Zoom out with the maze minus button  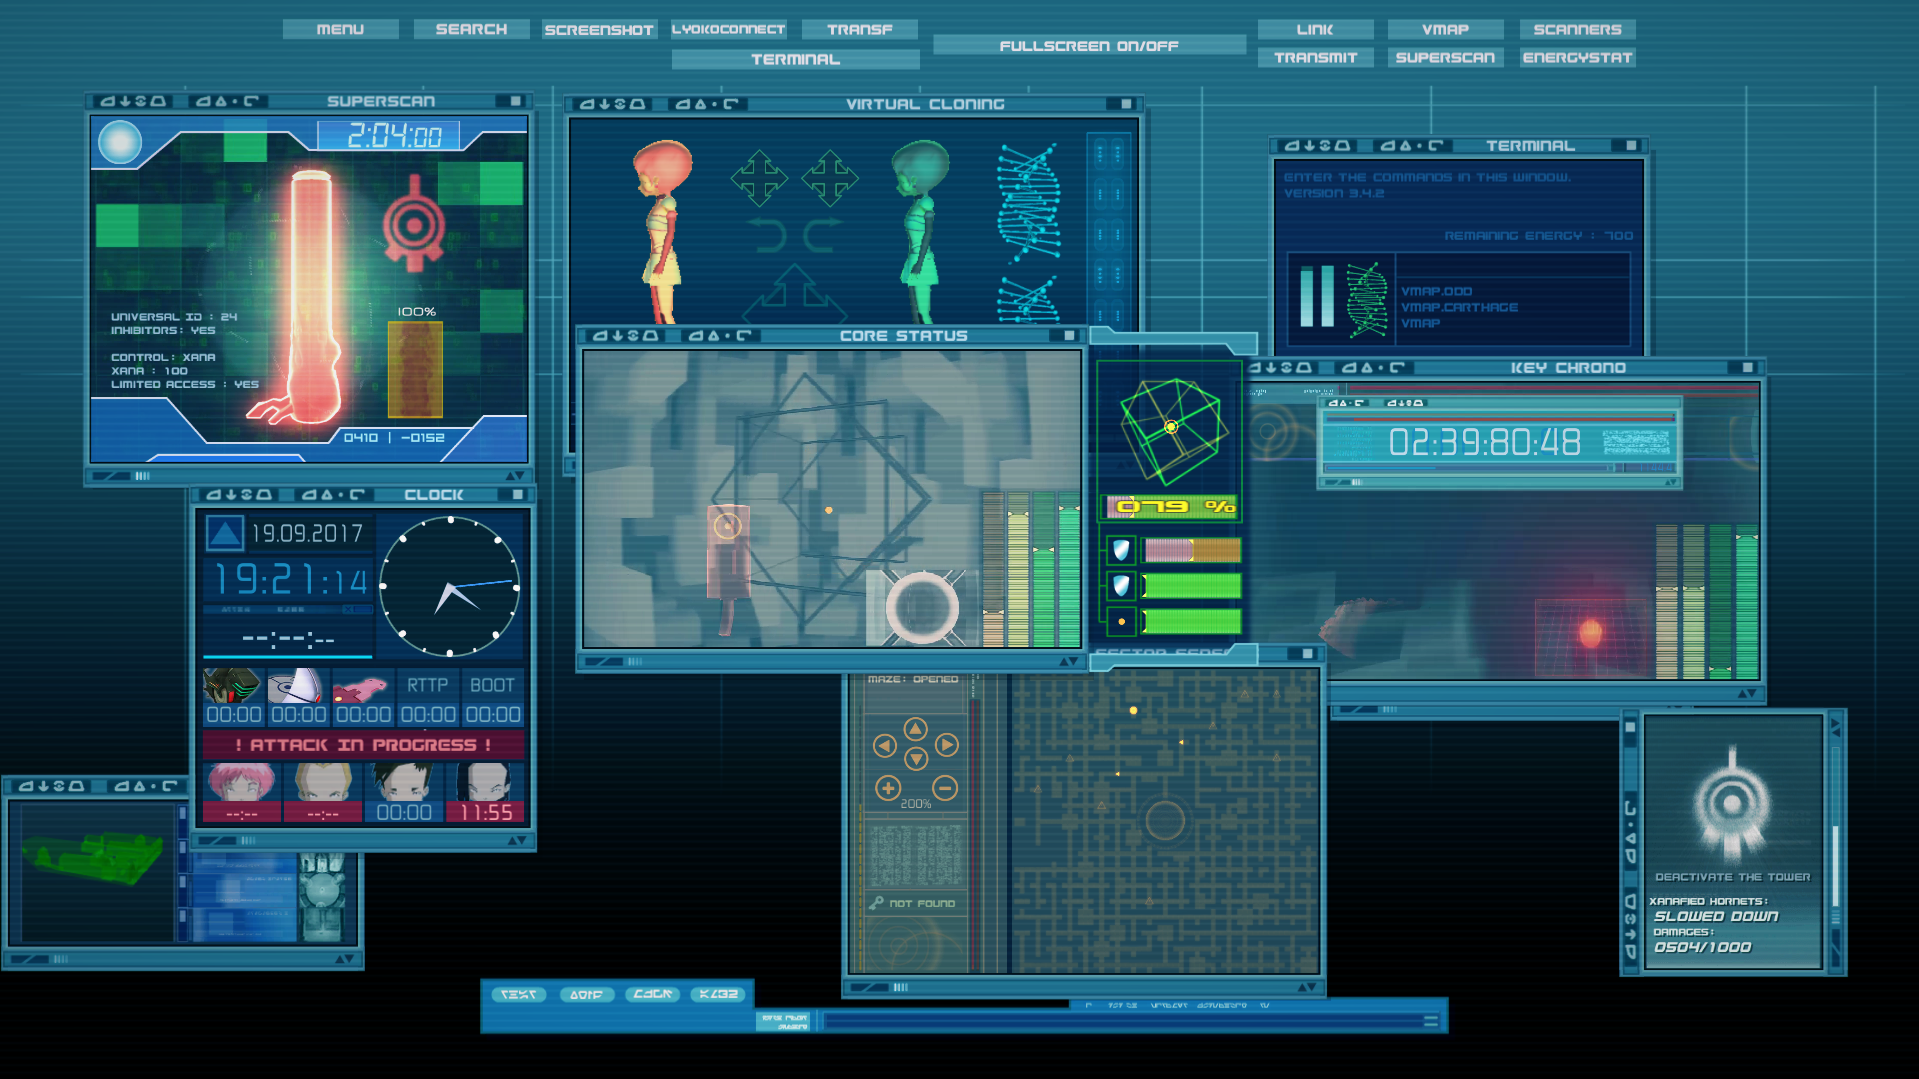point(945,788)
